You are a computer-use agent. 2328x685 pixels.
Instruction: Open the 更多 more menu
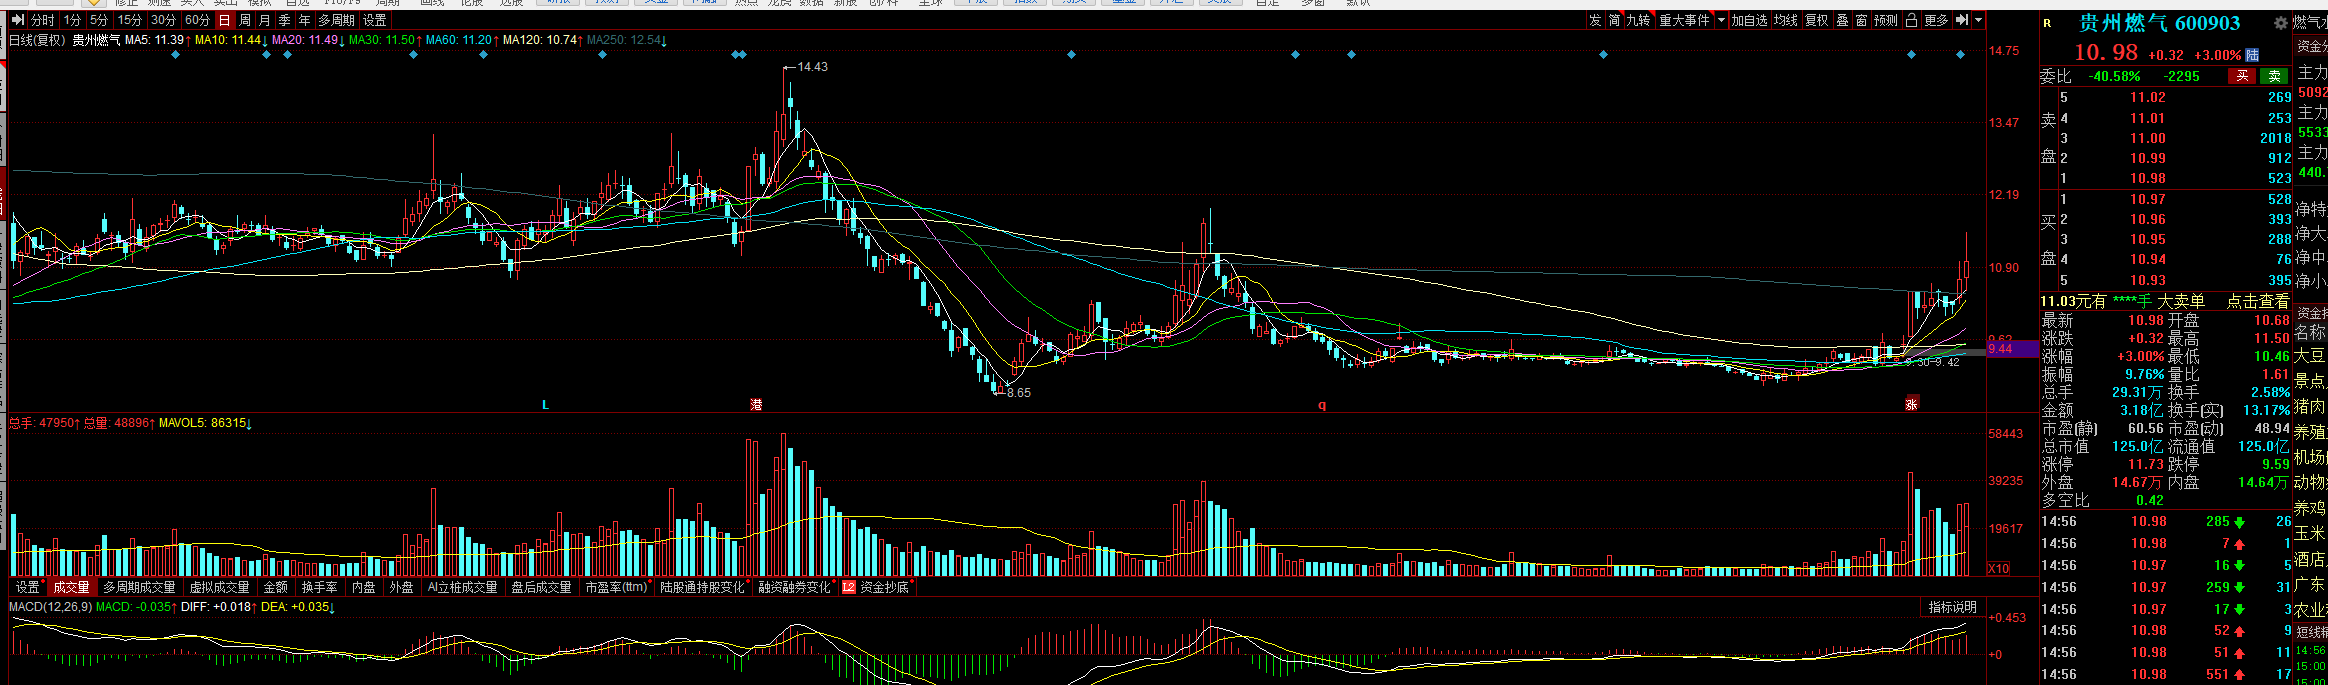pos(1936,20)
